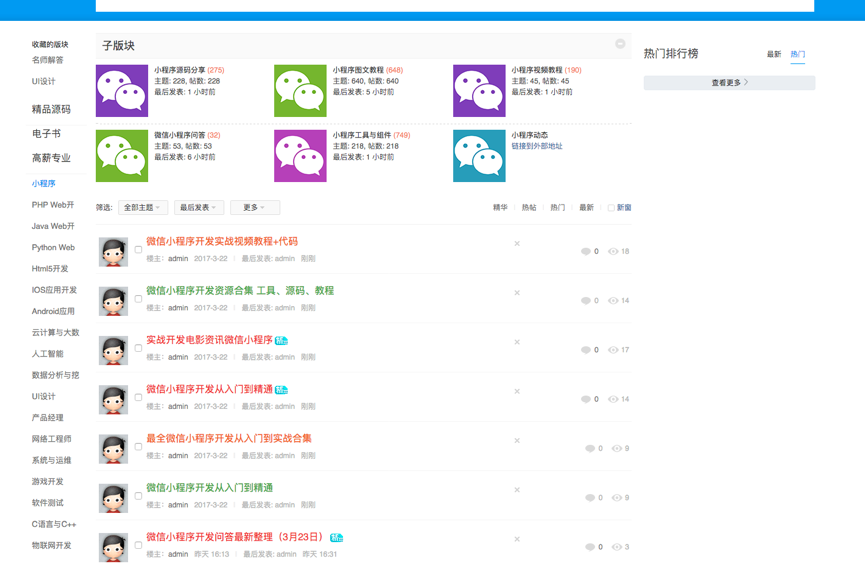Select 物联网开发 in sidebar
The height and width of the screenshot is (563, 865).
(x=51, y=546)
